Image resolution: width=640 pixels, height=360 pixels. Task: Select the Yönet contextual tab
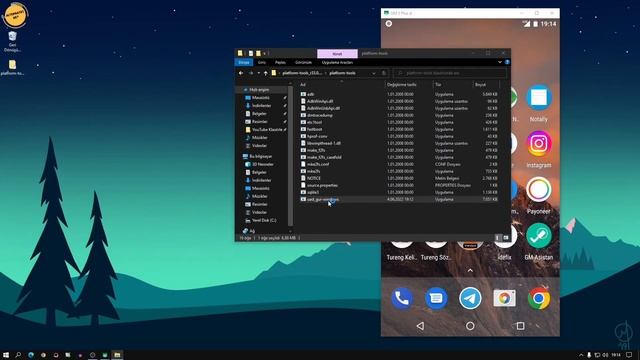tap(337, 53)
